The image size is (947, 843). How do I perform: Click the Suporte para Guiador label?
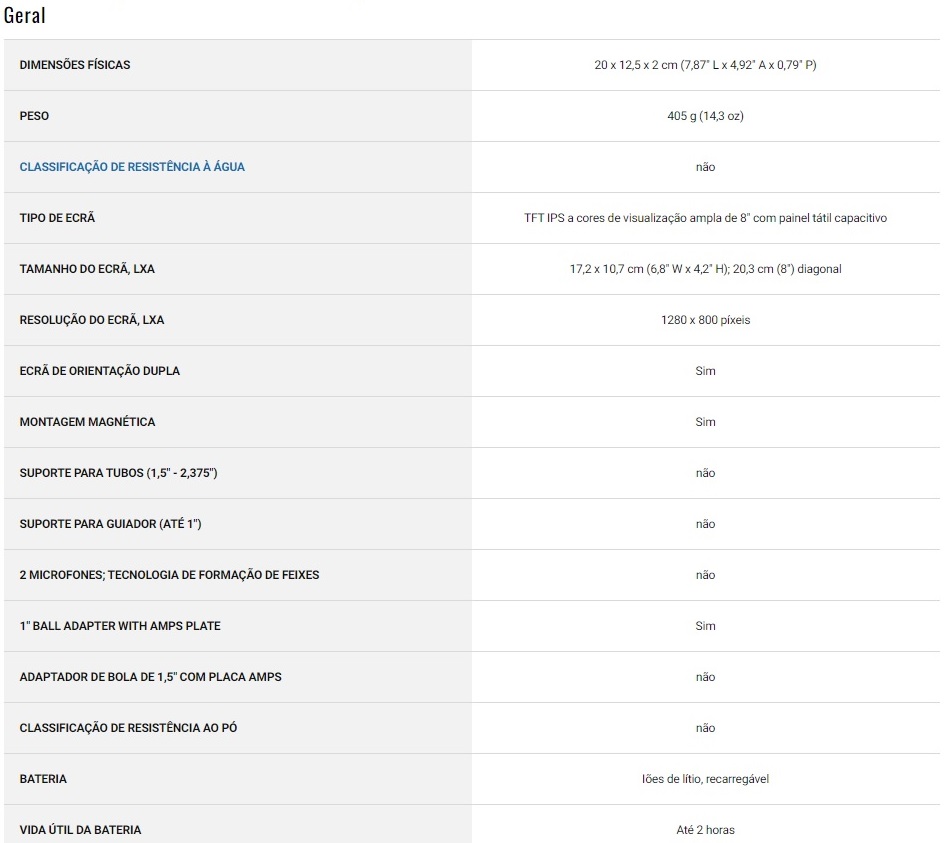[111, 524]
